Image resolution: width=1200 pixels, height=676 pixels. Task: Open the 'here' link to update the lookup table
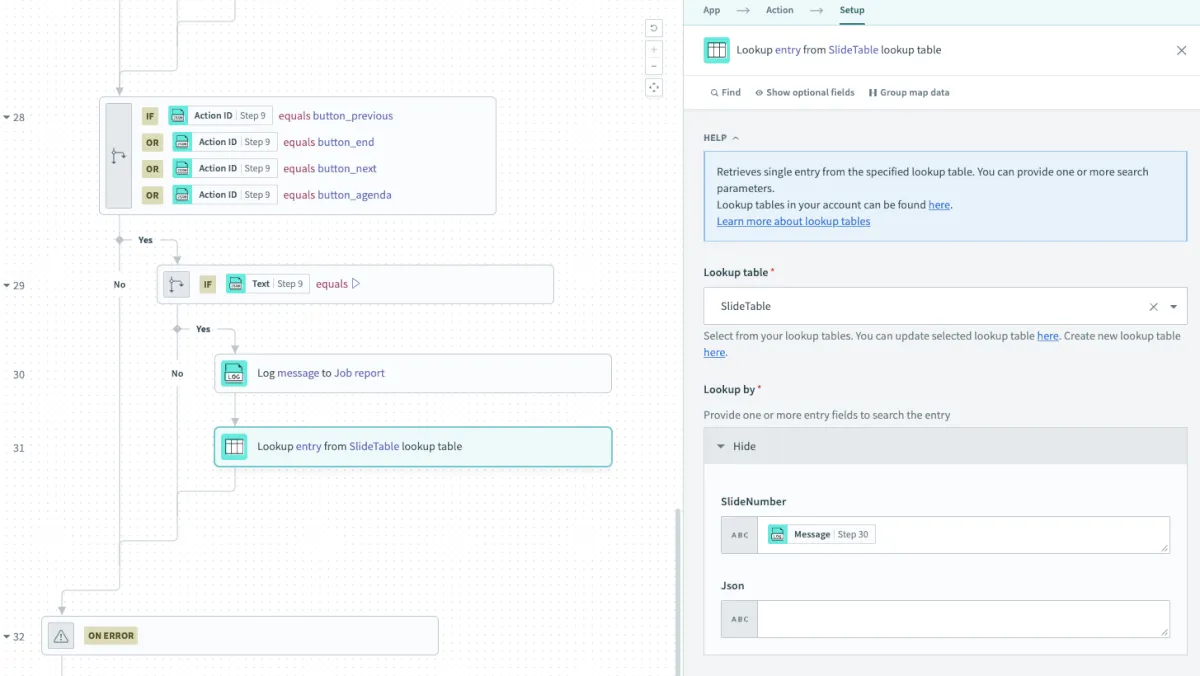coord(1047,336)
